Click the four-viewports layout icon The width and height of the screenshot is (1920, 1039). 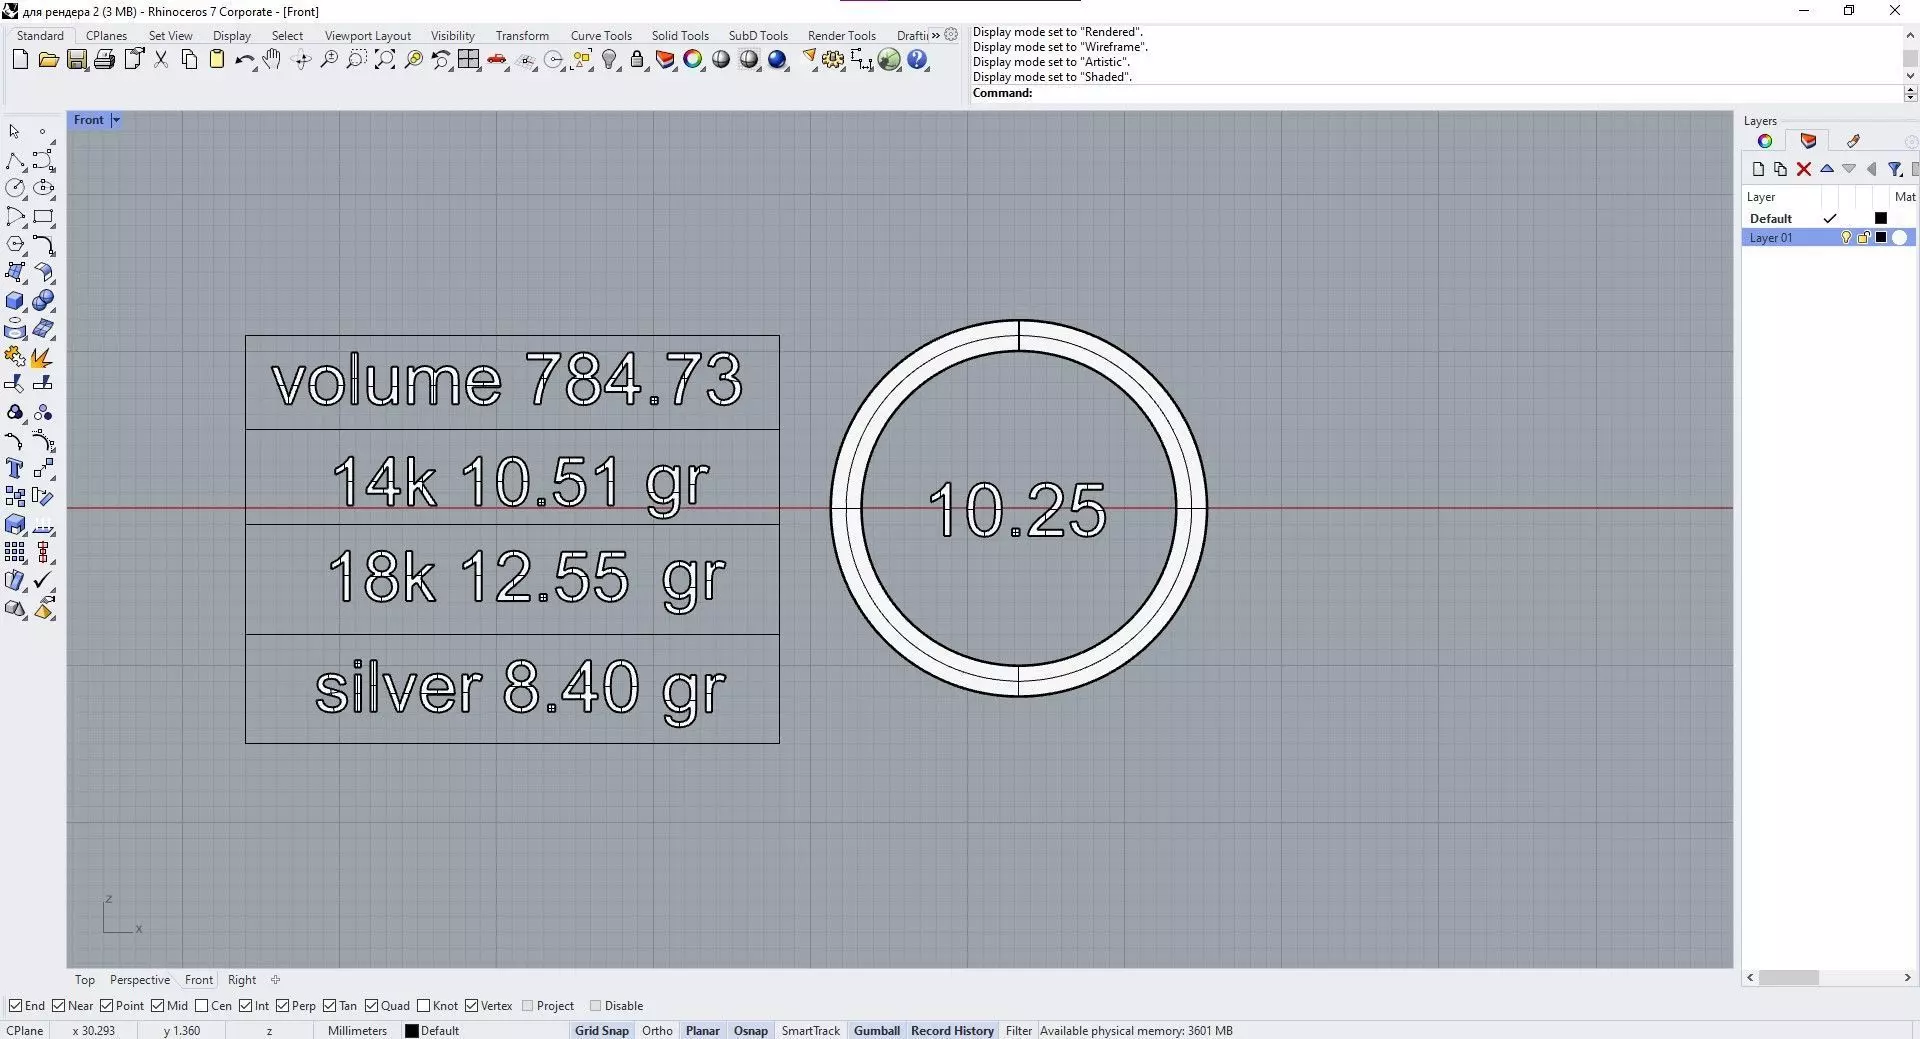[x=469, y=60]
